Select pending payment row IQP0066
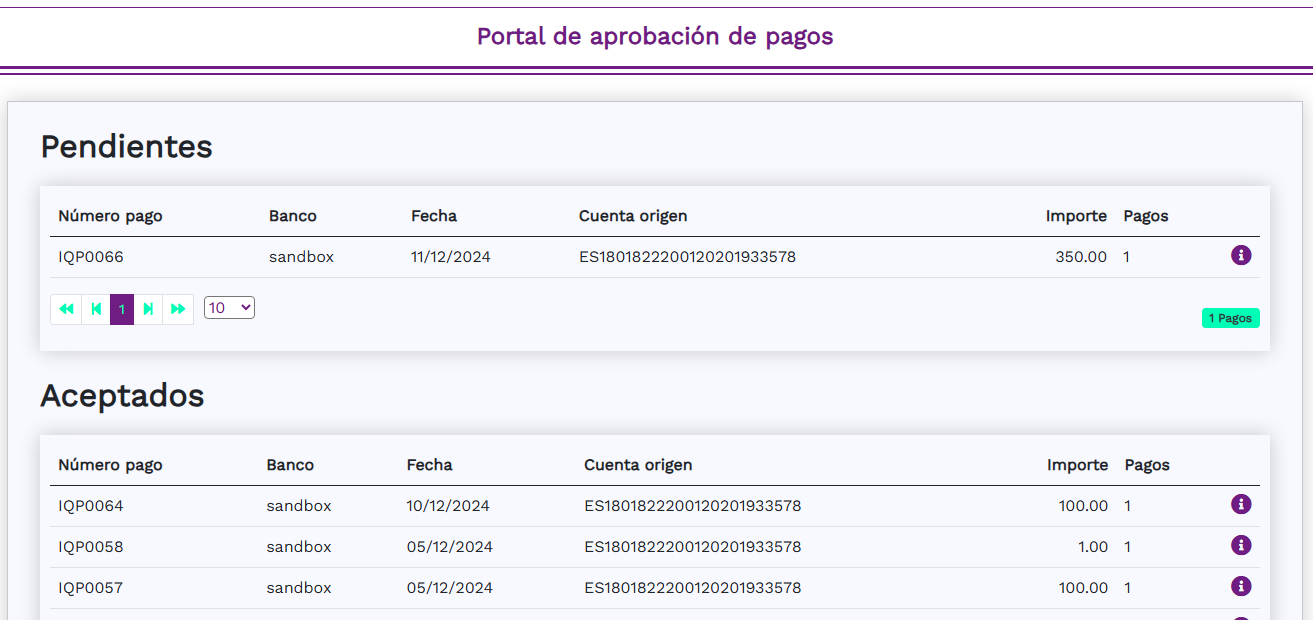The width and height of the screenshot is (1313, 620). (x=91, y=257)
